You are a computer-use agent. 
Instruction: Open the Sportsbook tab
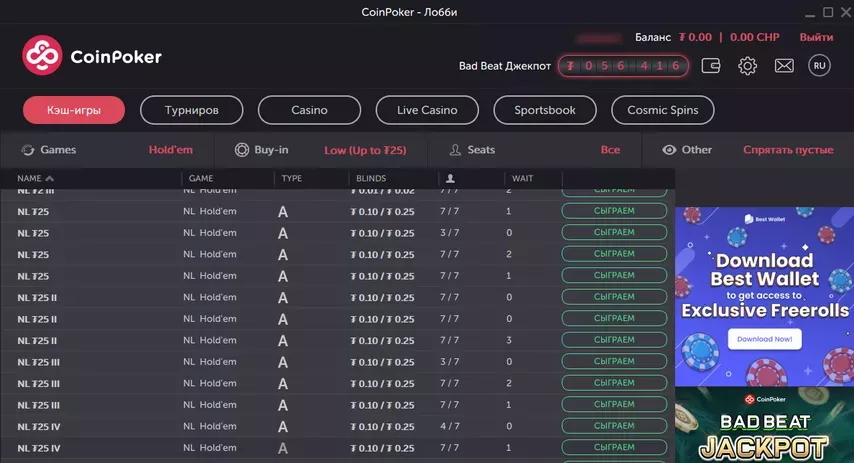pyautogui.click(x=545, y=110)
